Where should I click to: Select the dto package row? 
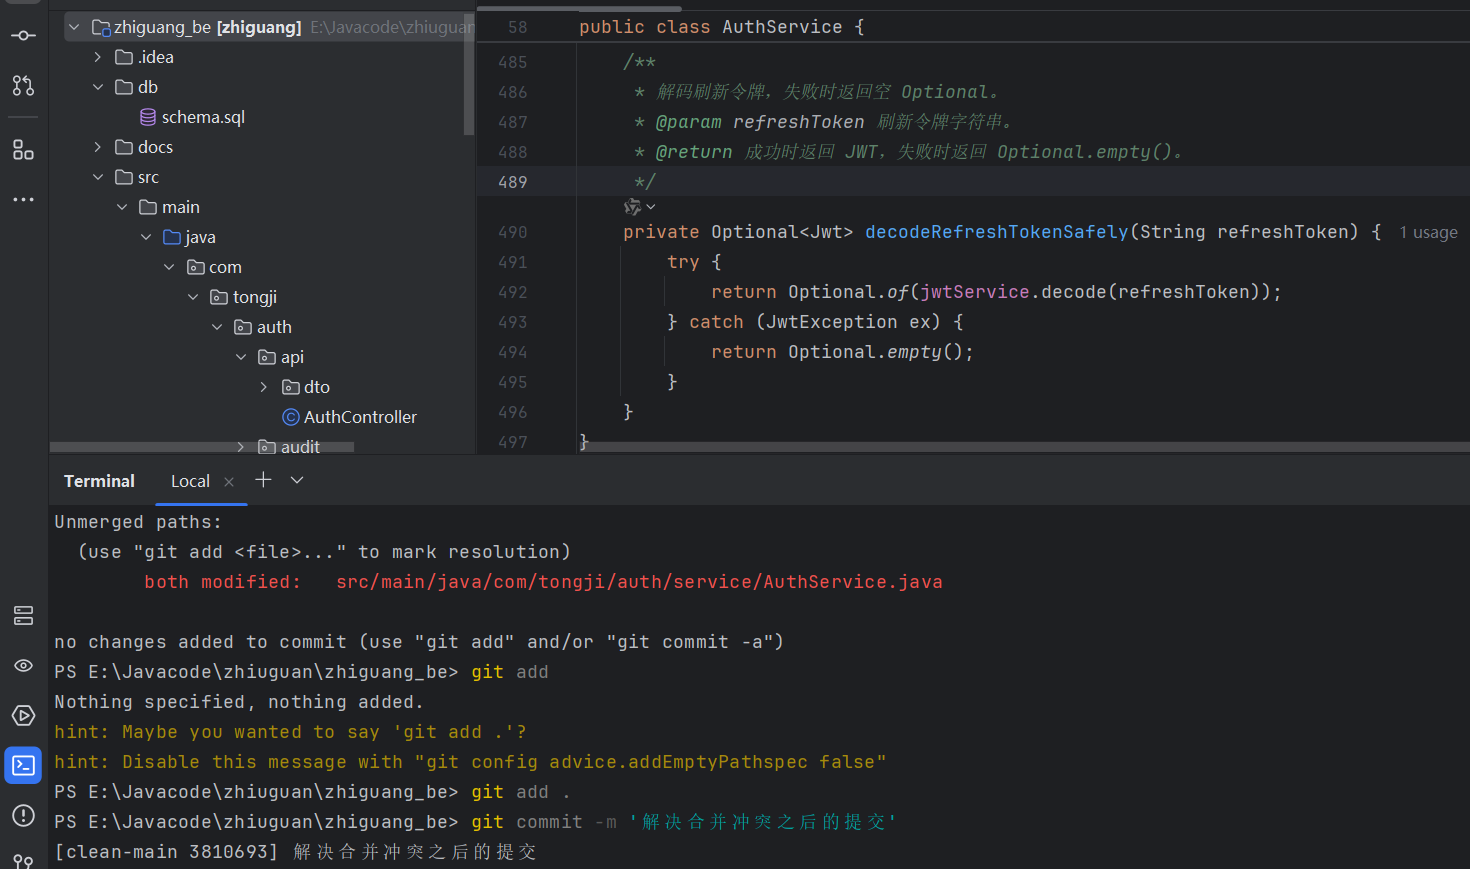[x=262, y=387]
